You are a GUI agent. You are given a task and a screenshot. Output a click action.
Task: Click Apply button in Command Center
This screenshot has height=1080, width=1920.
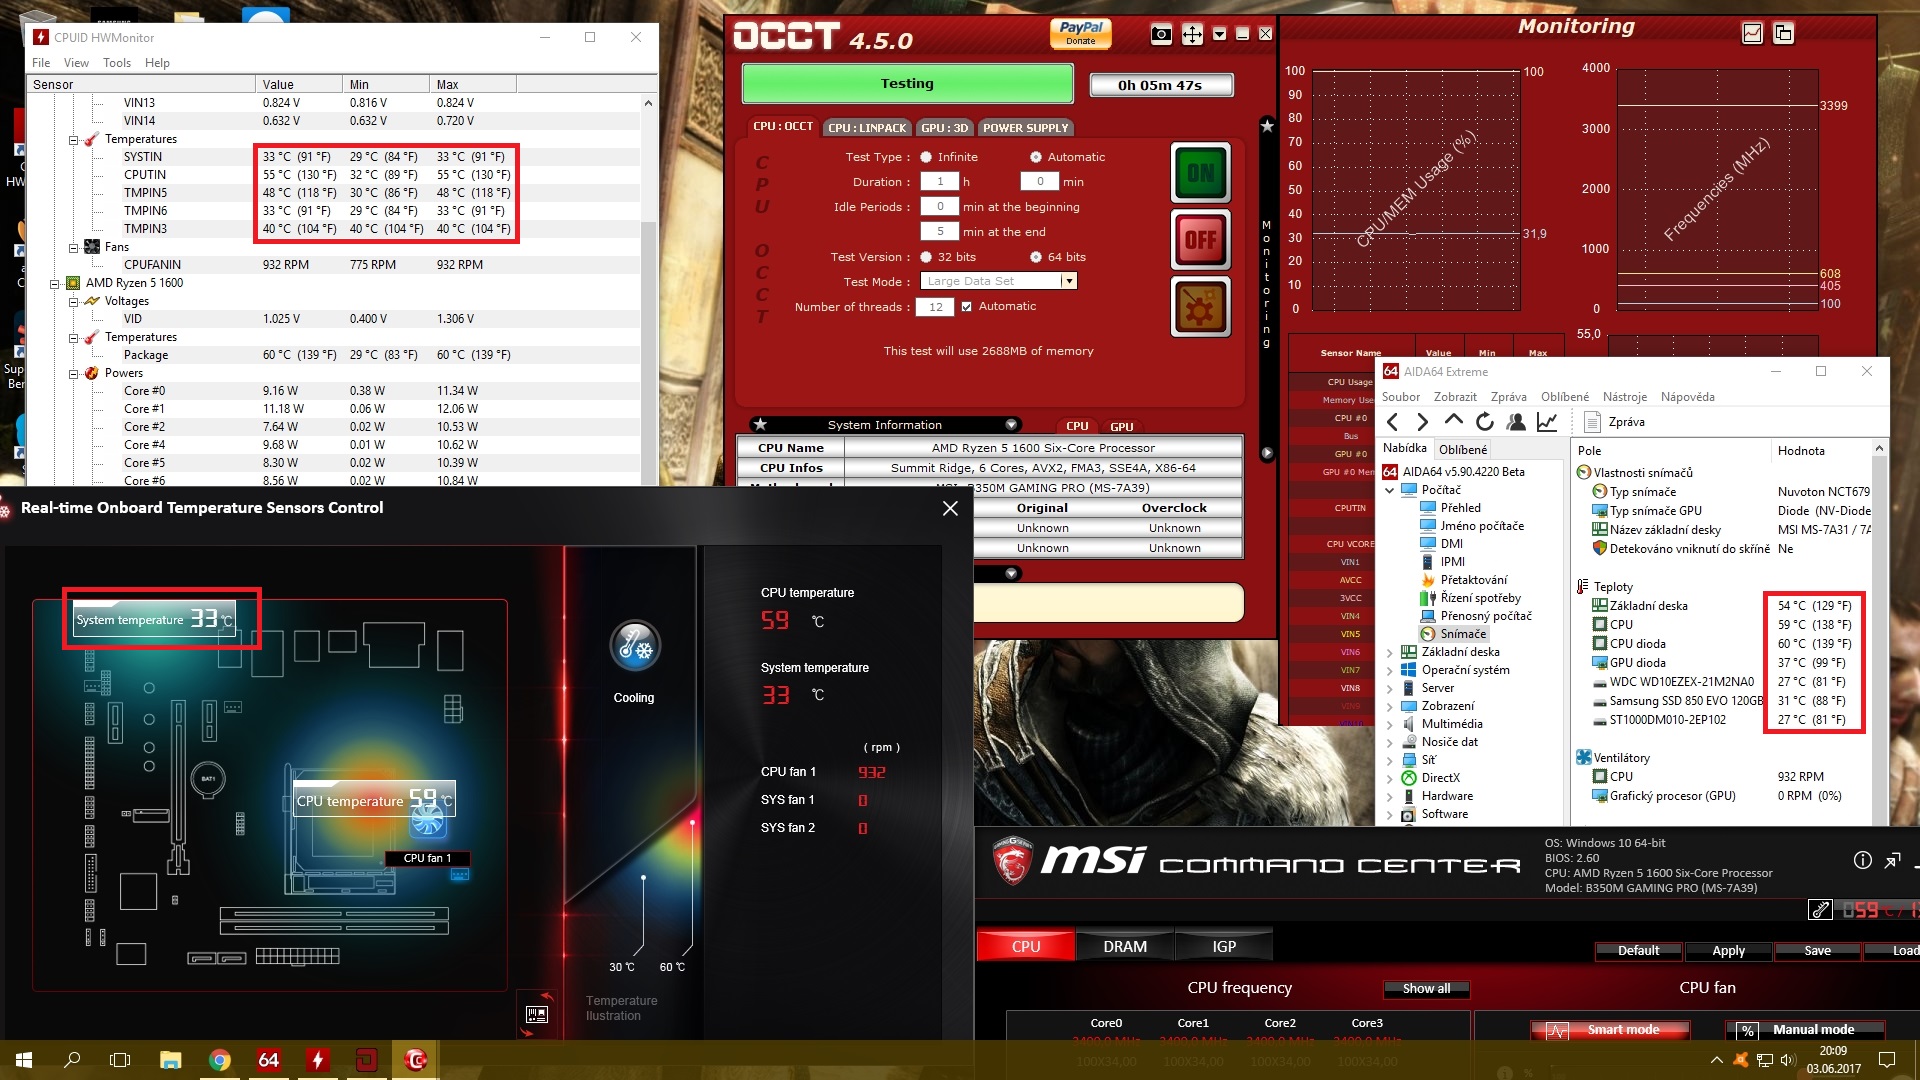coord(1728,951)
